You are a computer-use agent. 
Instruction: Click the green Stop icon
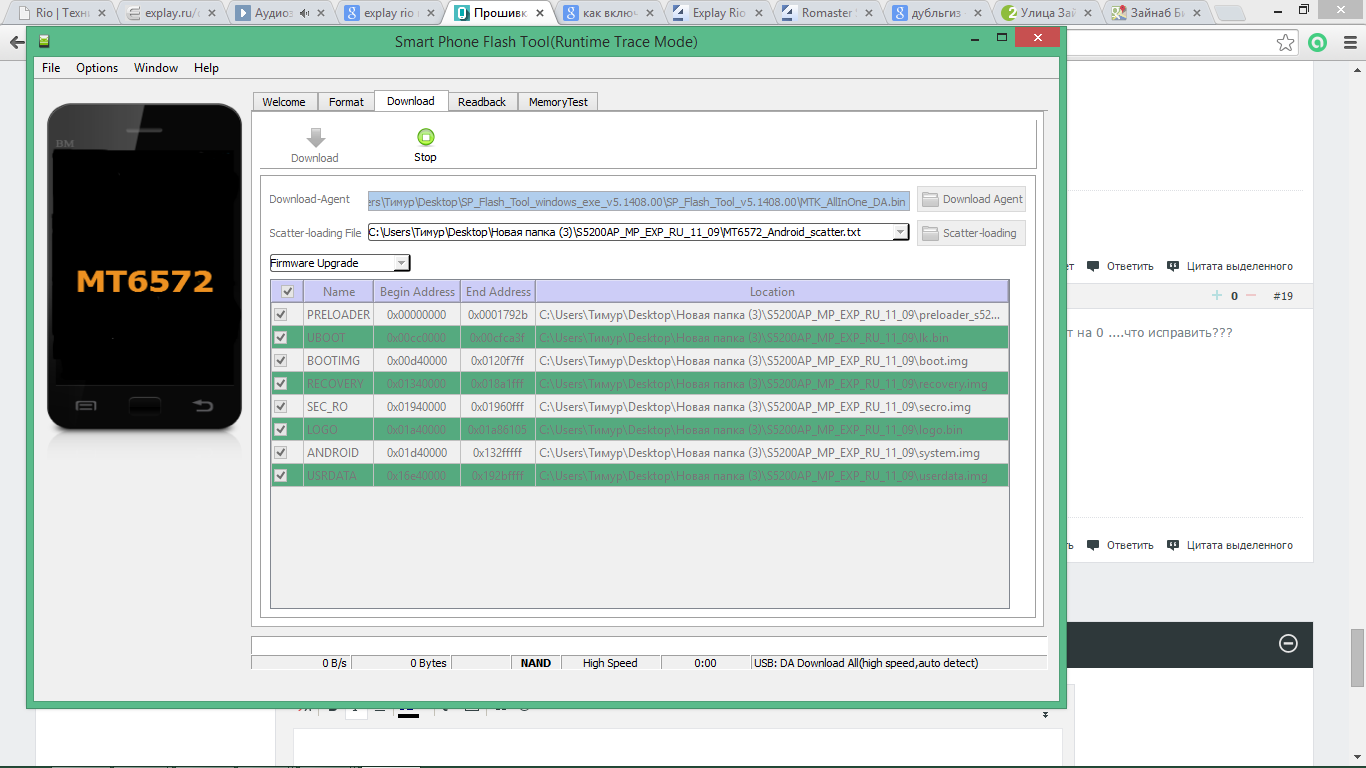(x=425, y=138)
